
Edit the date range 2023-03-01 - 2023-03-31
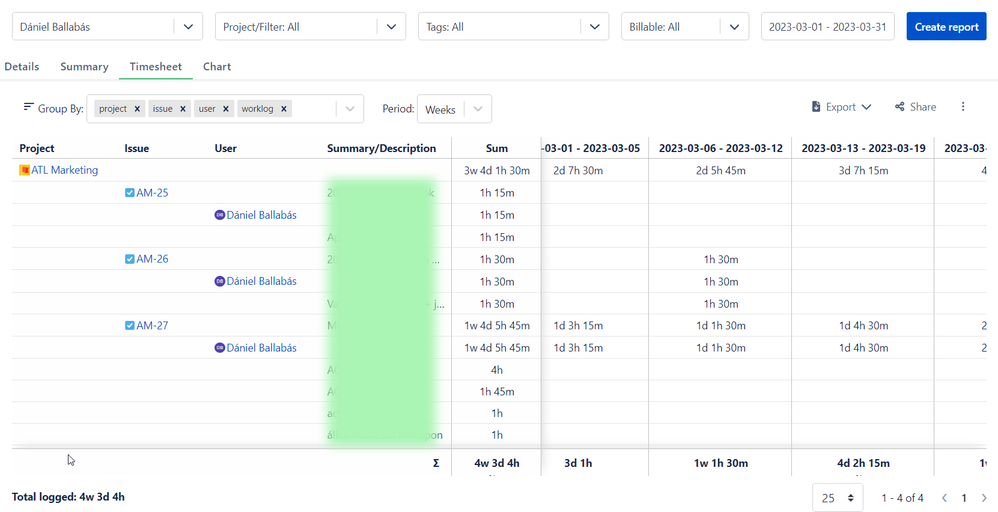tap(827, 27)
